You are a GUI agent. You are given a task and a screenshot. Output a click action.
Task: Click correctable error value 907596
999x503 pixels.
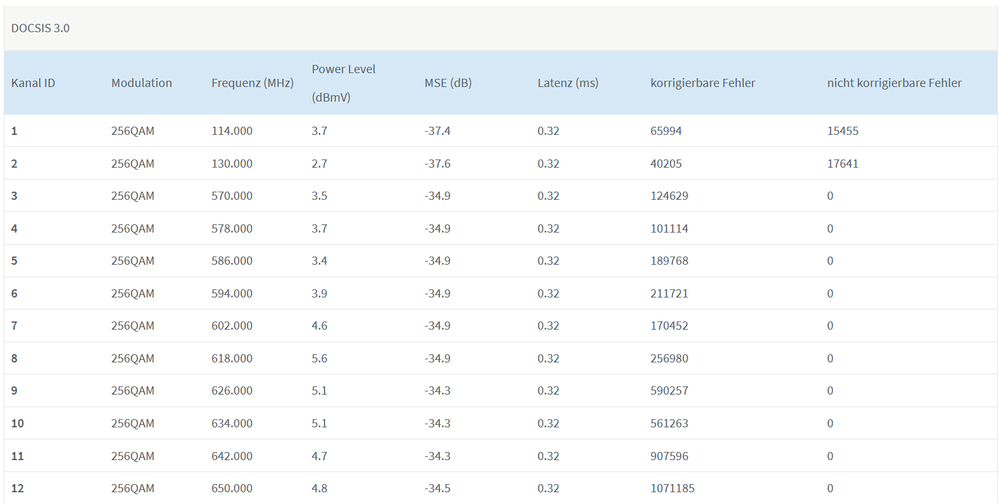(x=669, y=456)
